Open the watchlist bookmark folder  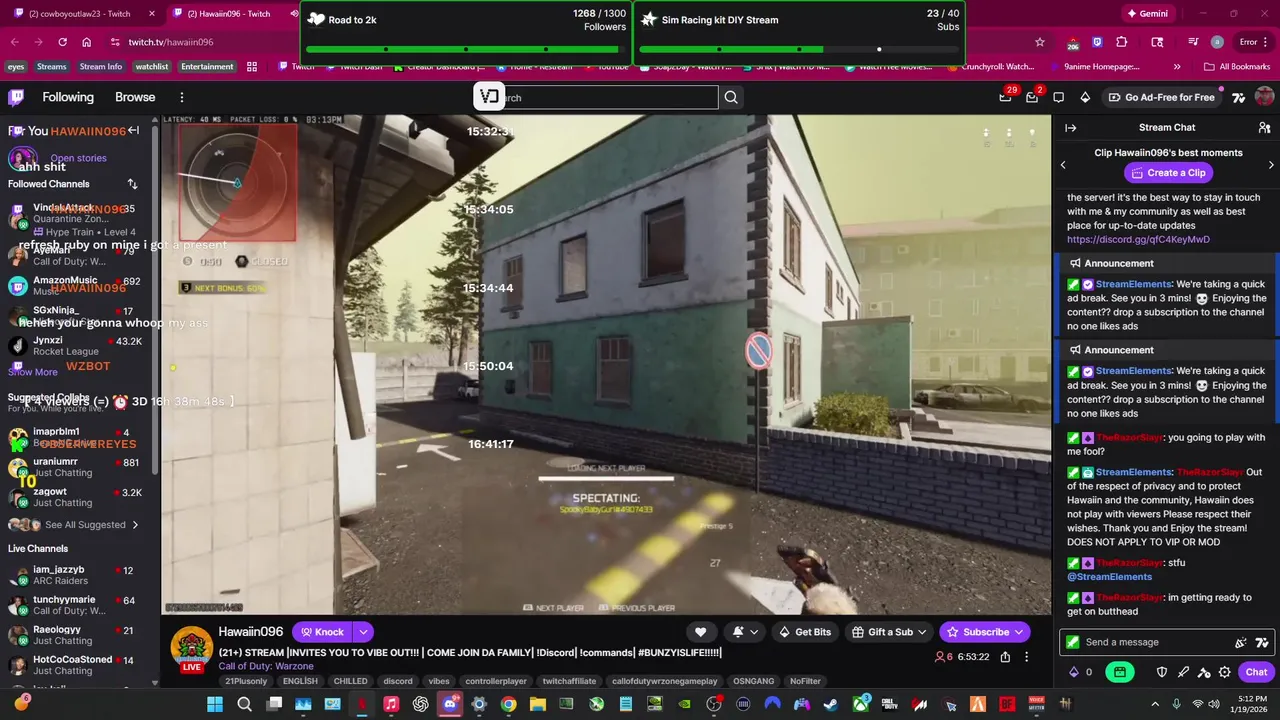click(x=152, y=67)
